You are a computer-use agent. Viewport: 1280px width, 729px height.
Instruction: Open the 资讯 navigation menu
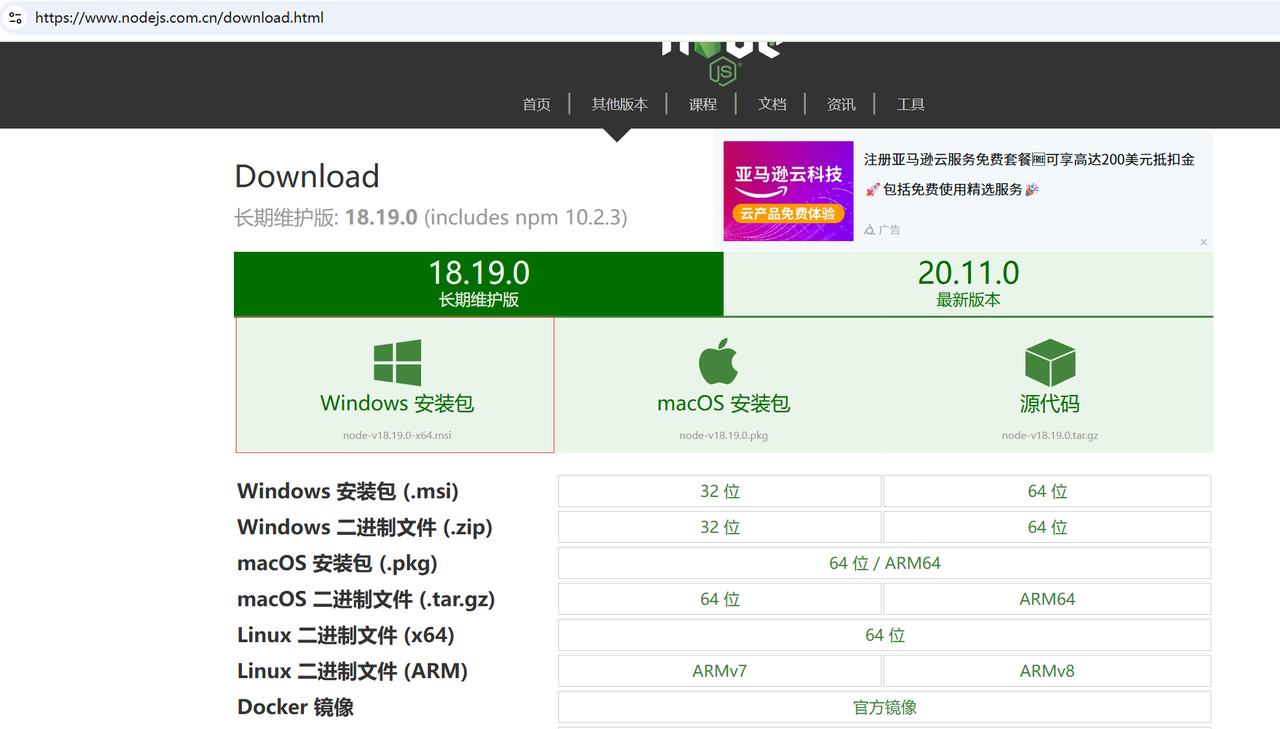(x=841, y=104)
